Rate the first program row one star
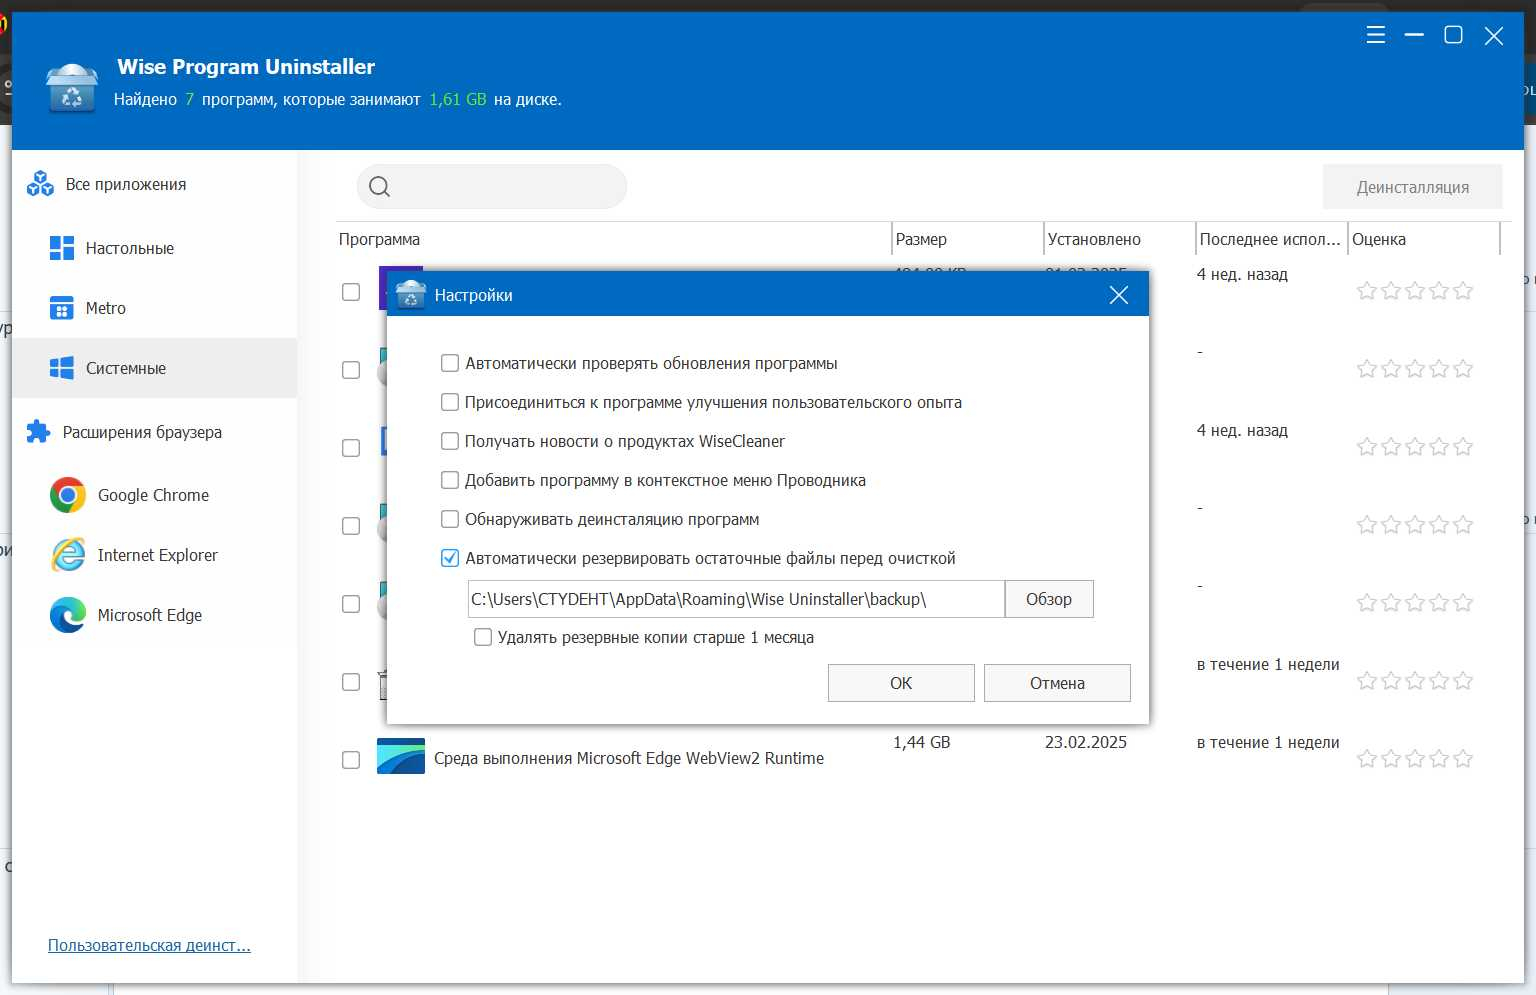1536x995 pixels. [1367, 291]
